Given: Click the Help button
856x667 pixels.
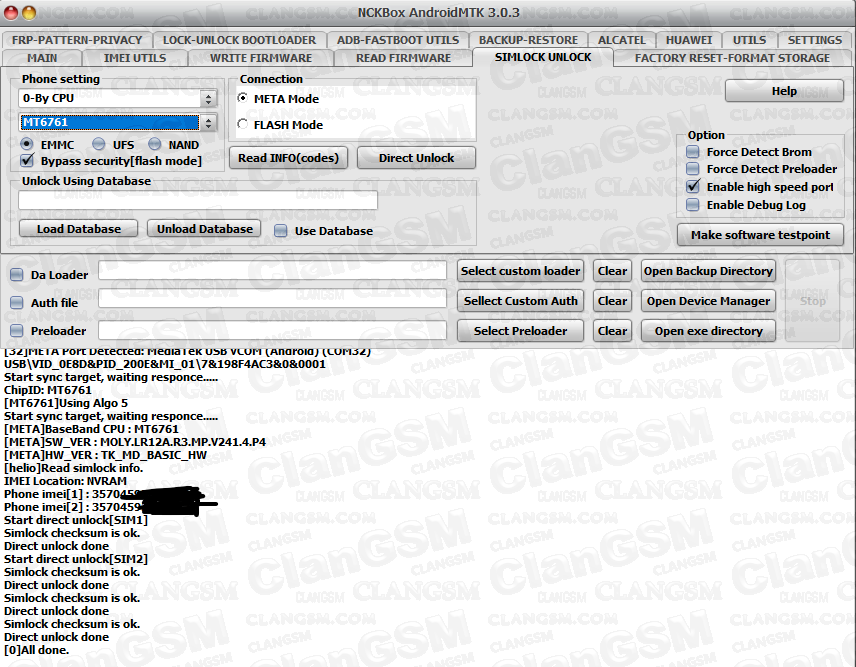Looking at the screenshot, I should [784, 91].
